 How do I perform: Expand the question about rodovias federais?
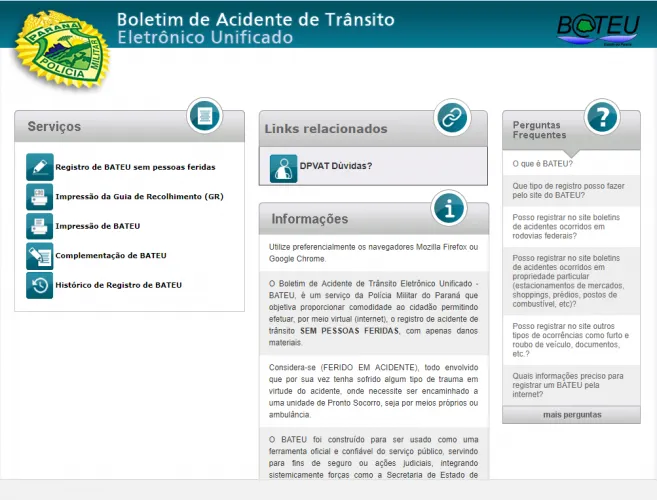[572, 226]
